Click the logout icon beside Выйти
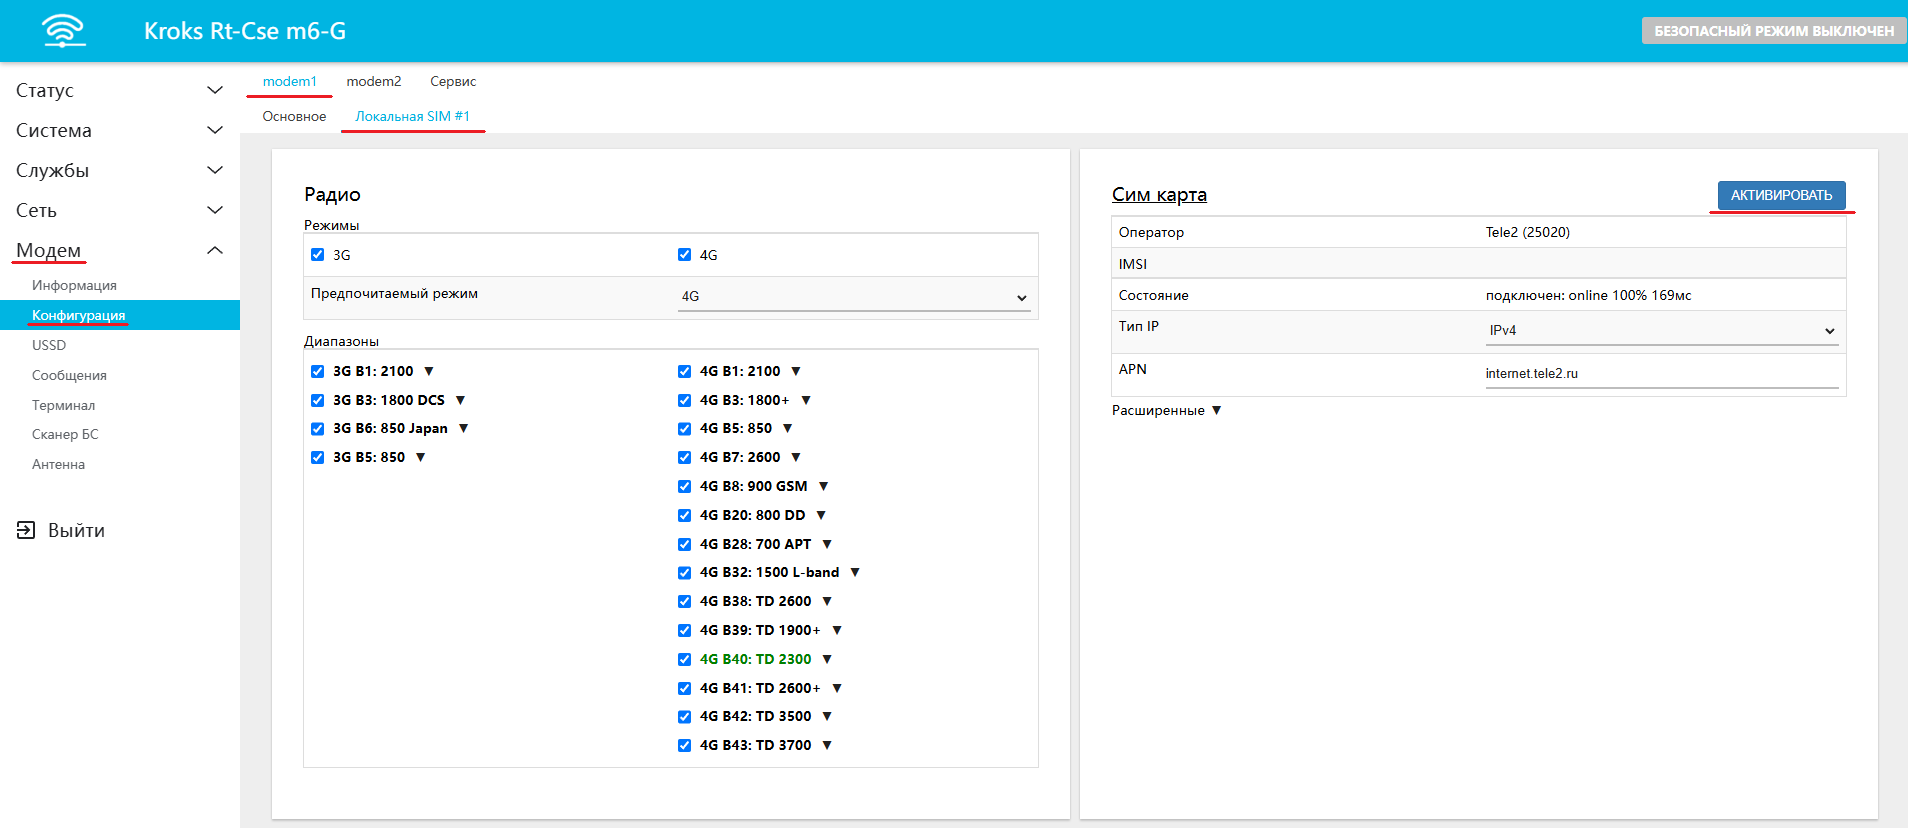Screen dimensions: 1908x828 pos(26,530)
